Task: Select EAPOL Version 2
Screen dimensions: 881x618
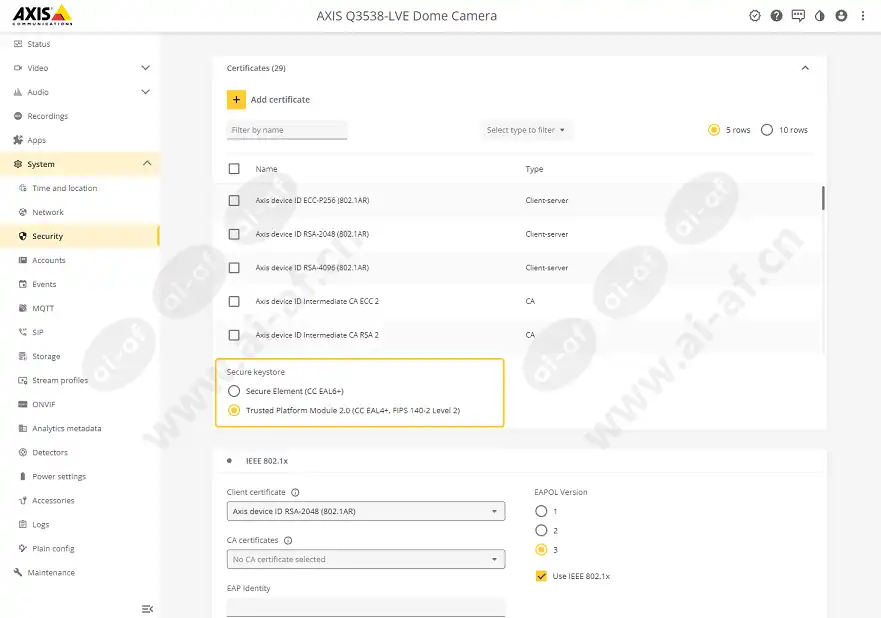Action: (x=541, y=530)
